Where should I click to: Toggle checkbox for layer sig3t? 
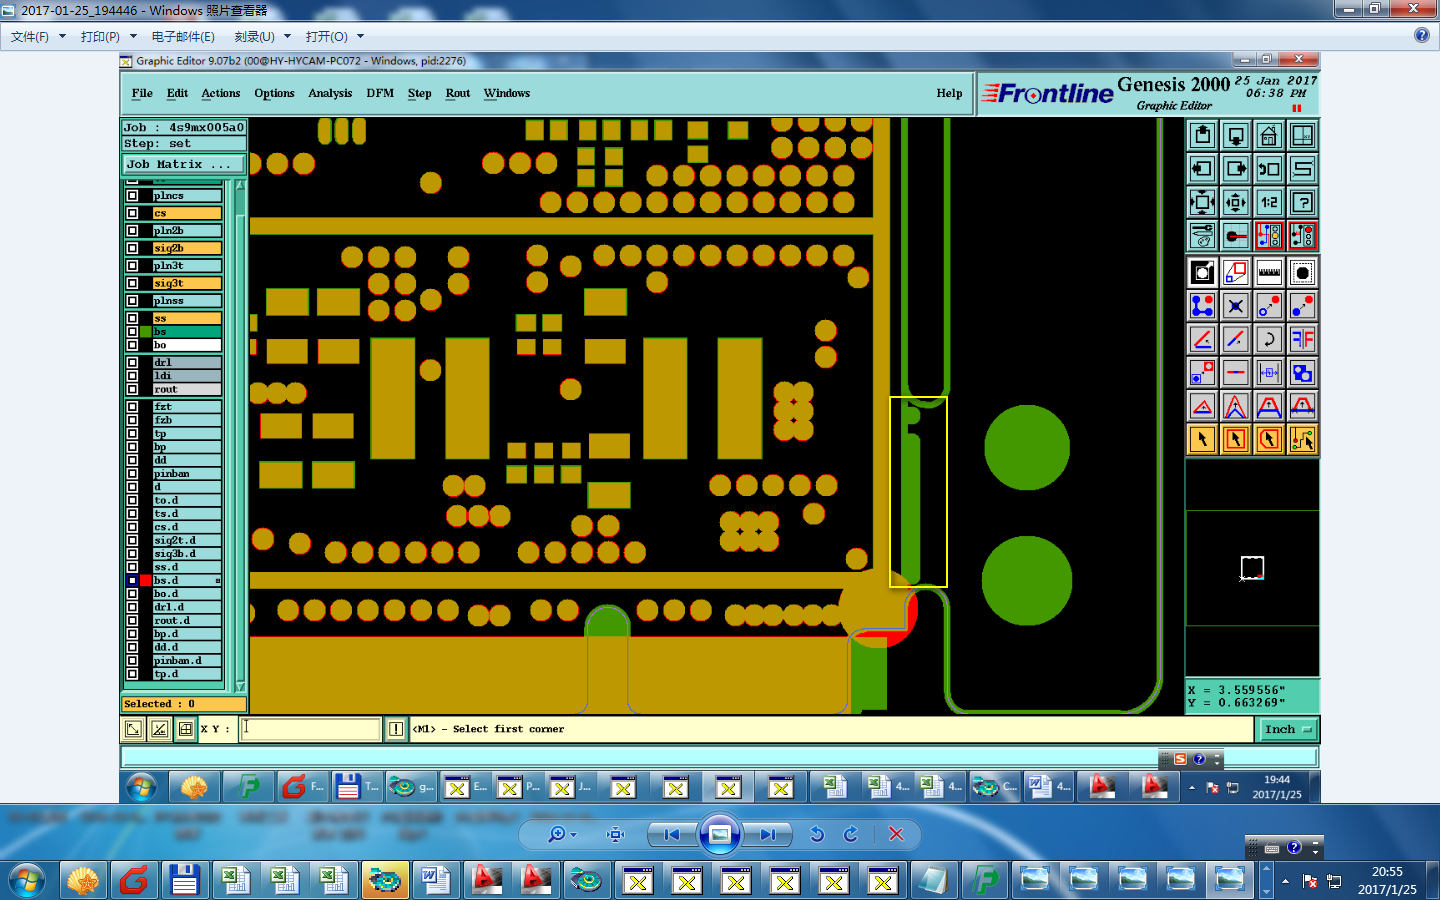[x=132, y=283]
